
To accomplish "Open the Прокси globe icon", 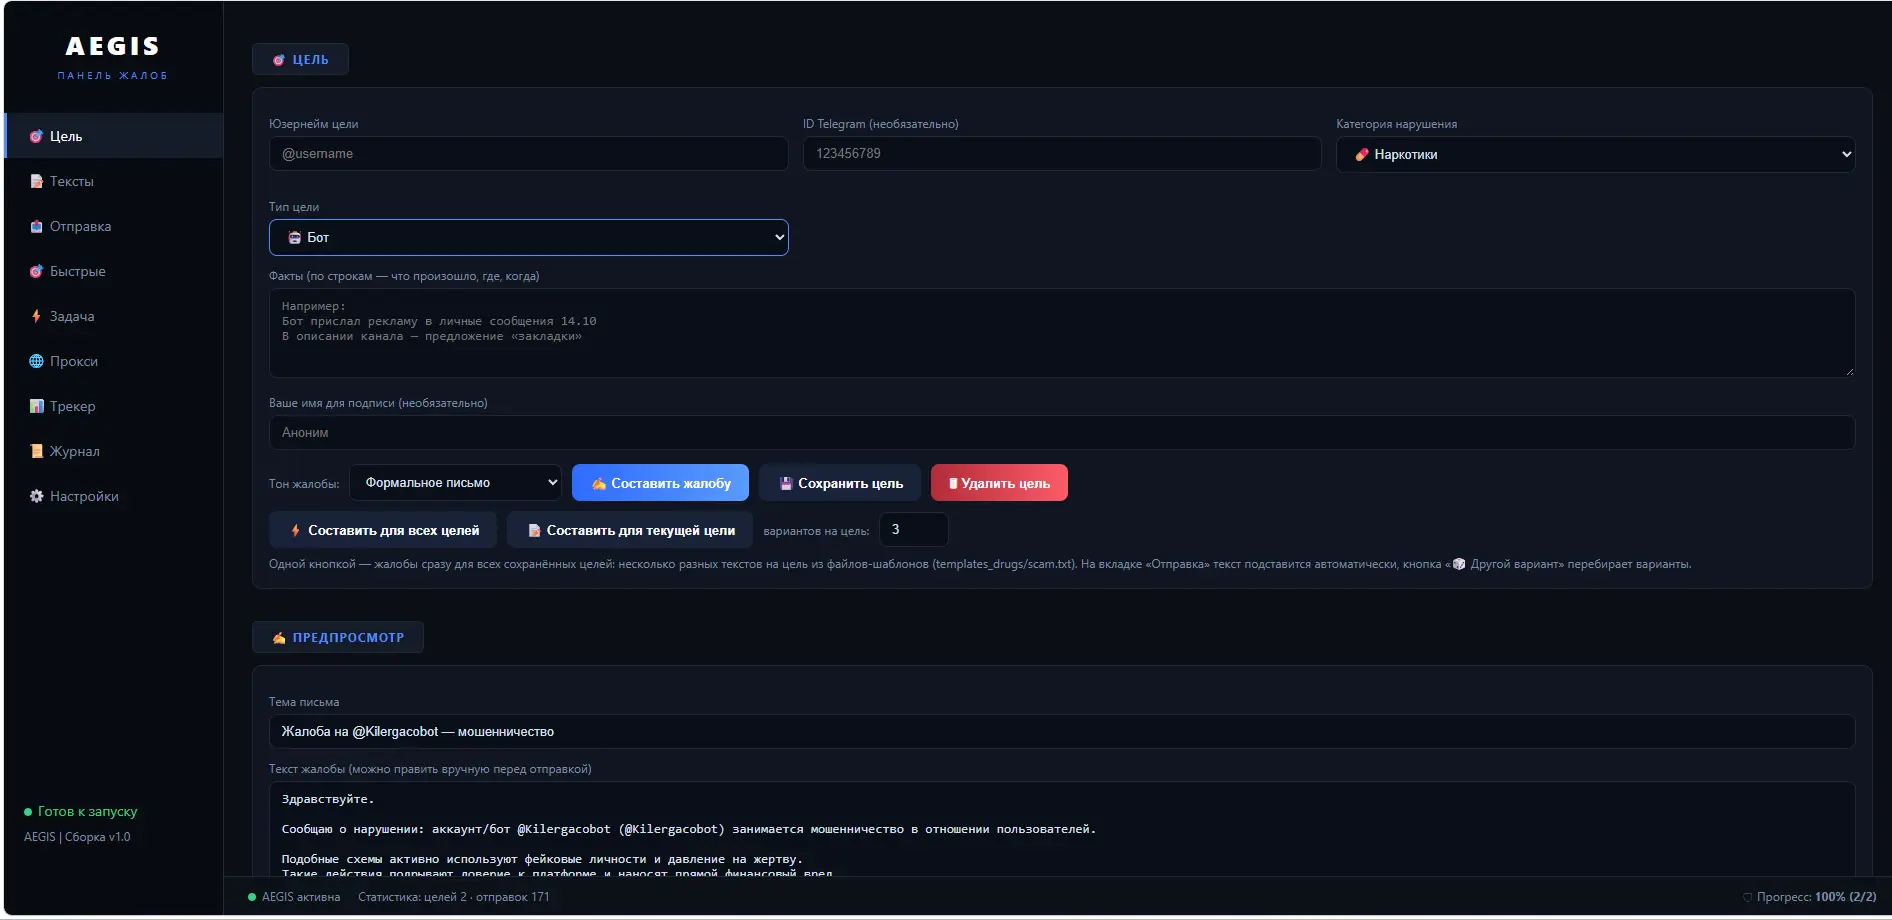I will pyautogui.click(x=36, y=361).
